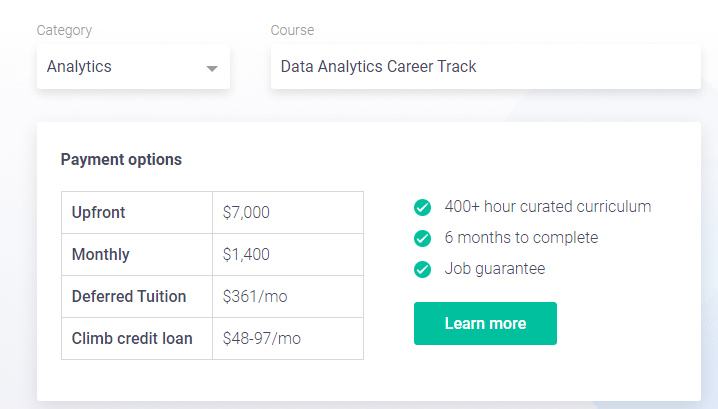Open the Data Analytics Career Track course selector

[x=485, y=67]
